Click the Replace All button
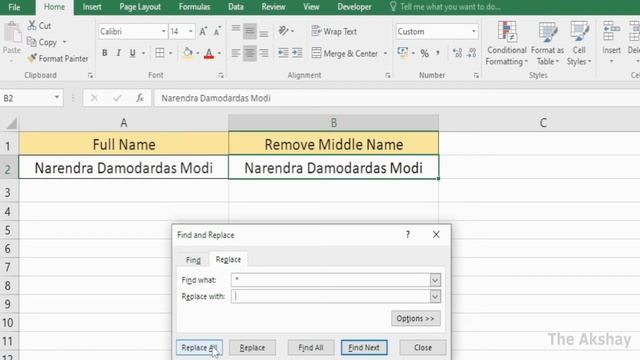 click(x=199, y=347)
